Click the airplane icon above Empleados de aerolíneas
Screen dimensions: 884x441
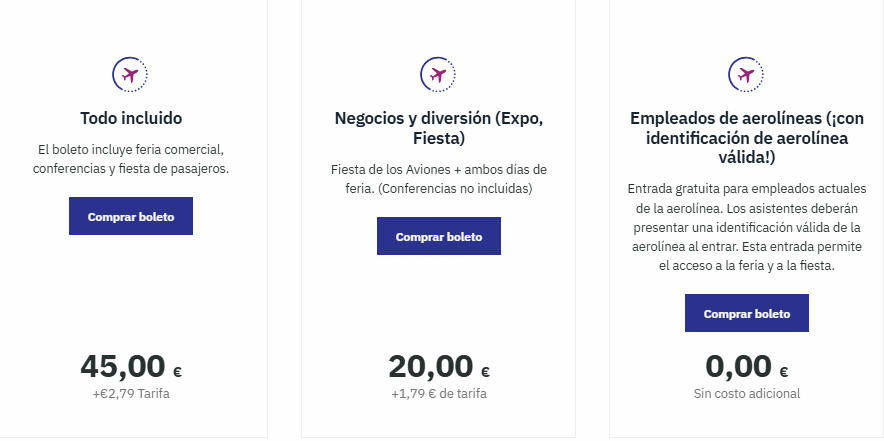pos(746,74)
